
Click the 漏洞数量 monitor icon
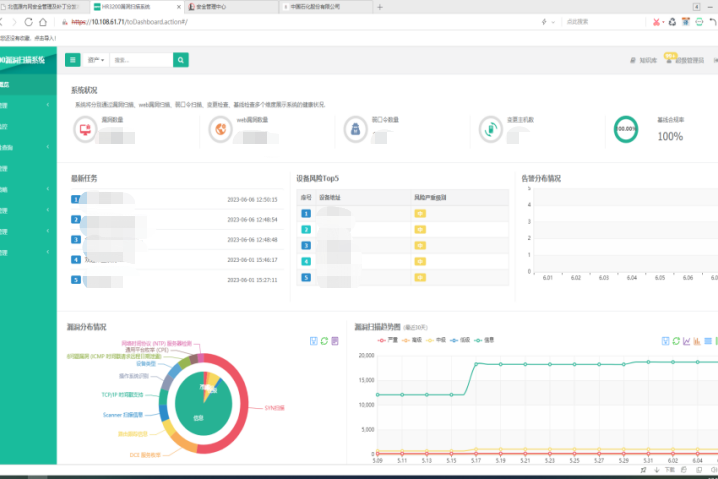pos(83,128)
